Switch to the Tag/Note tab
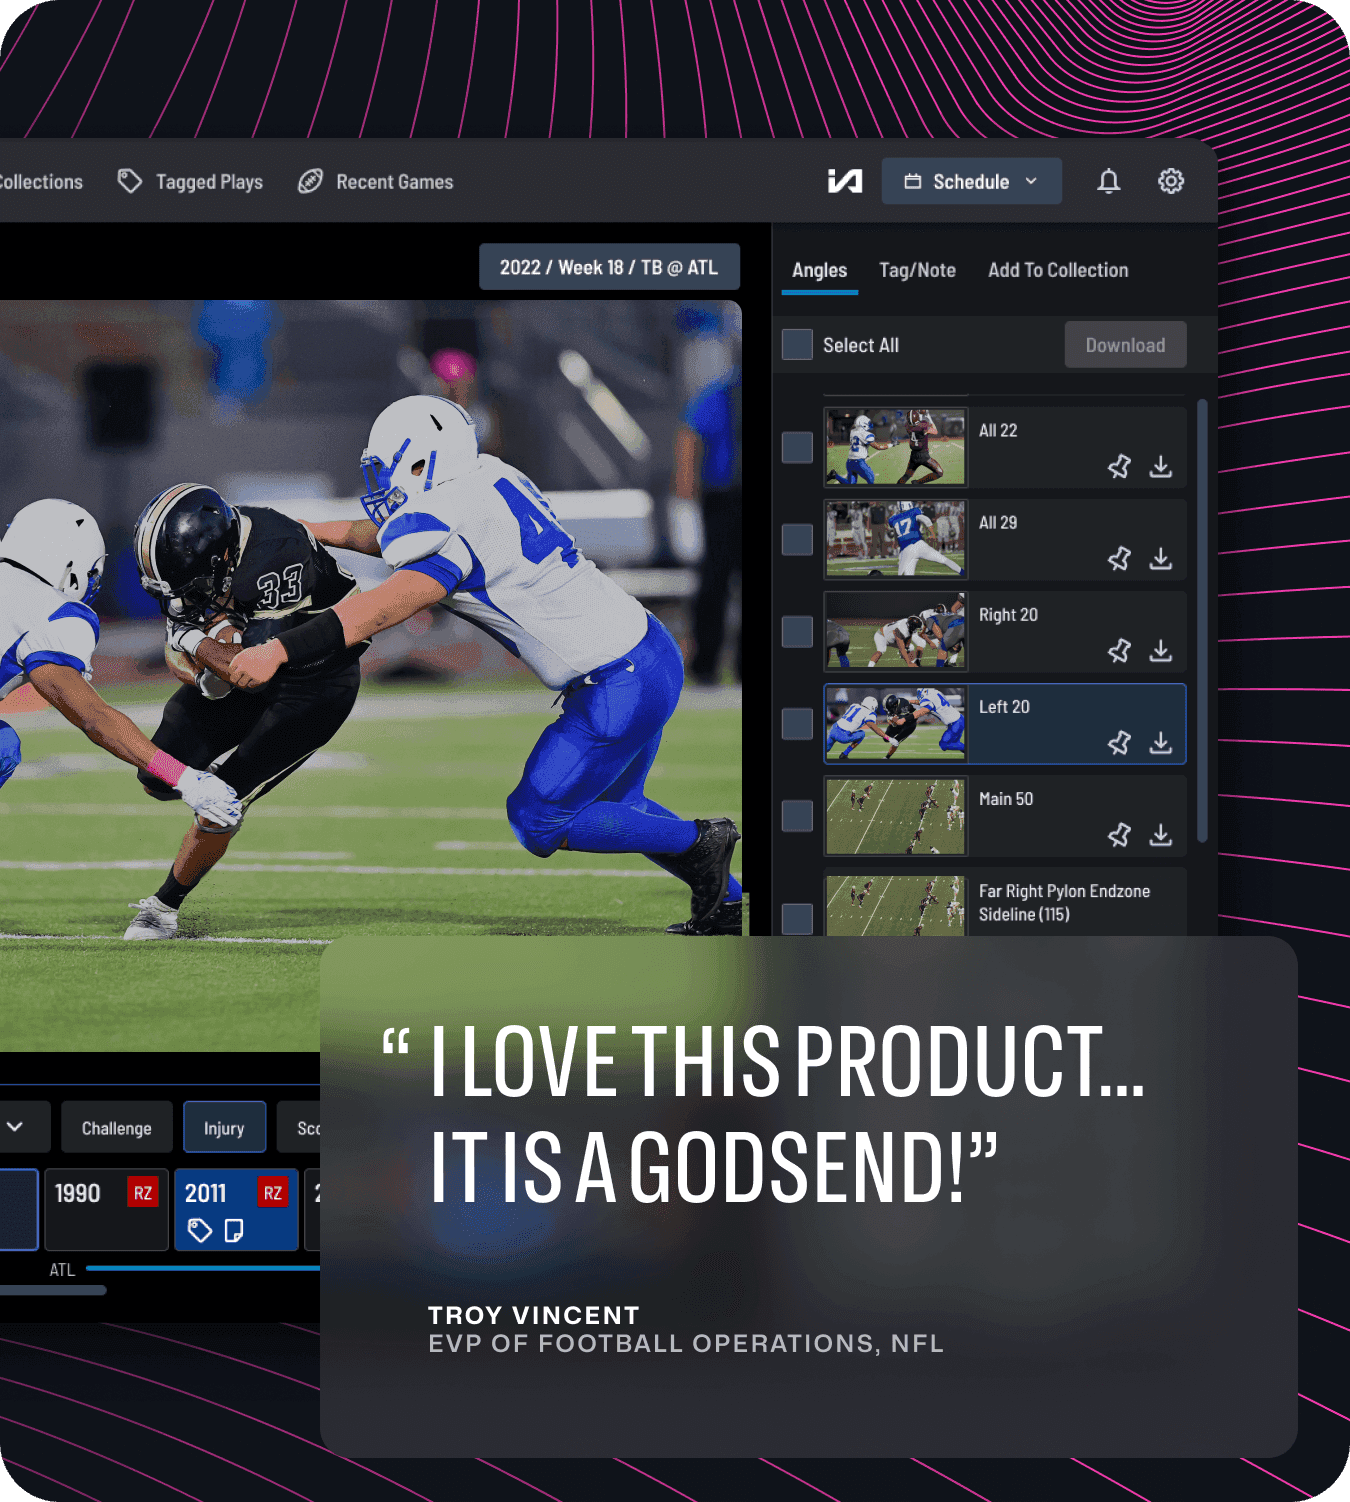The image size is (1350, 1502). pyautogui.click(x=917, y=270)
